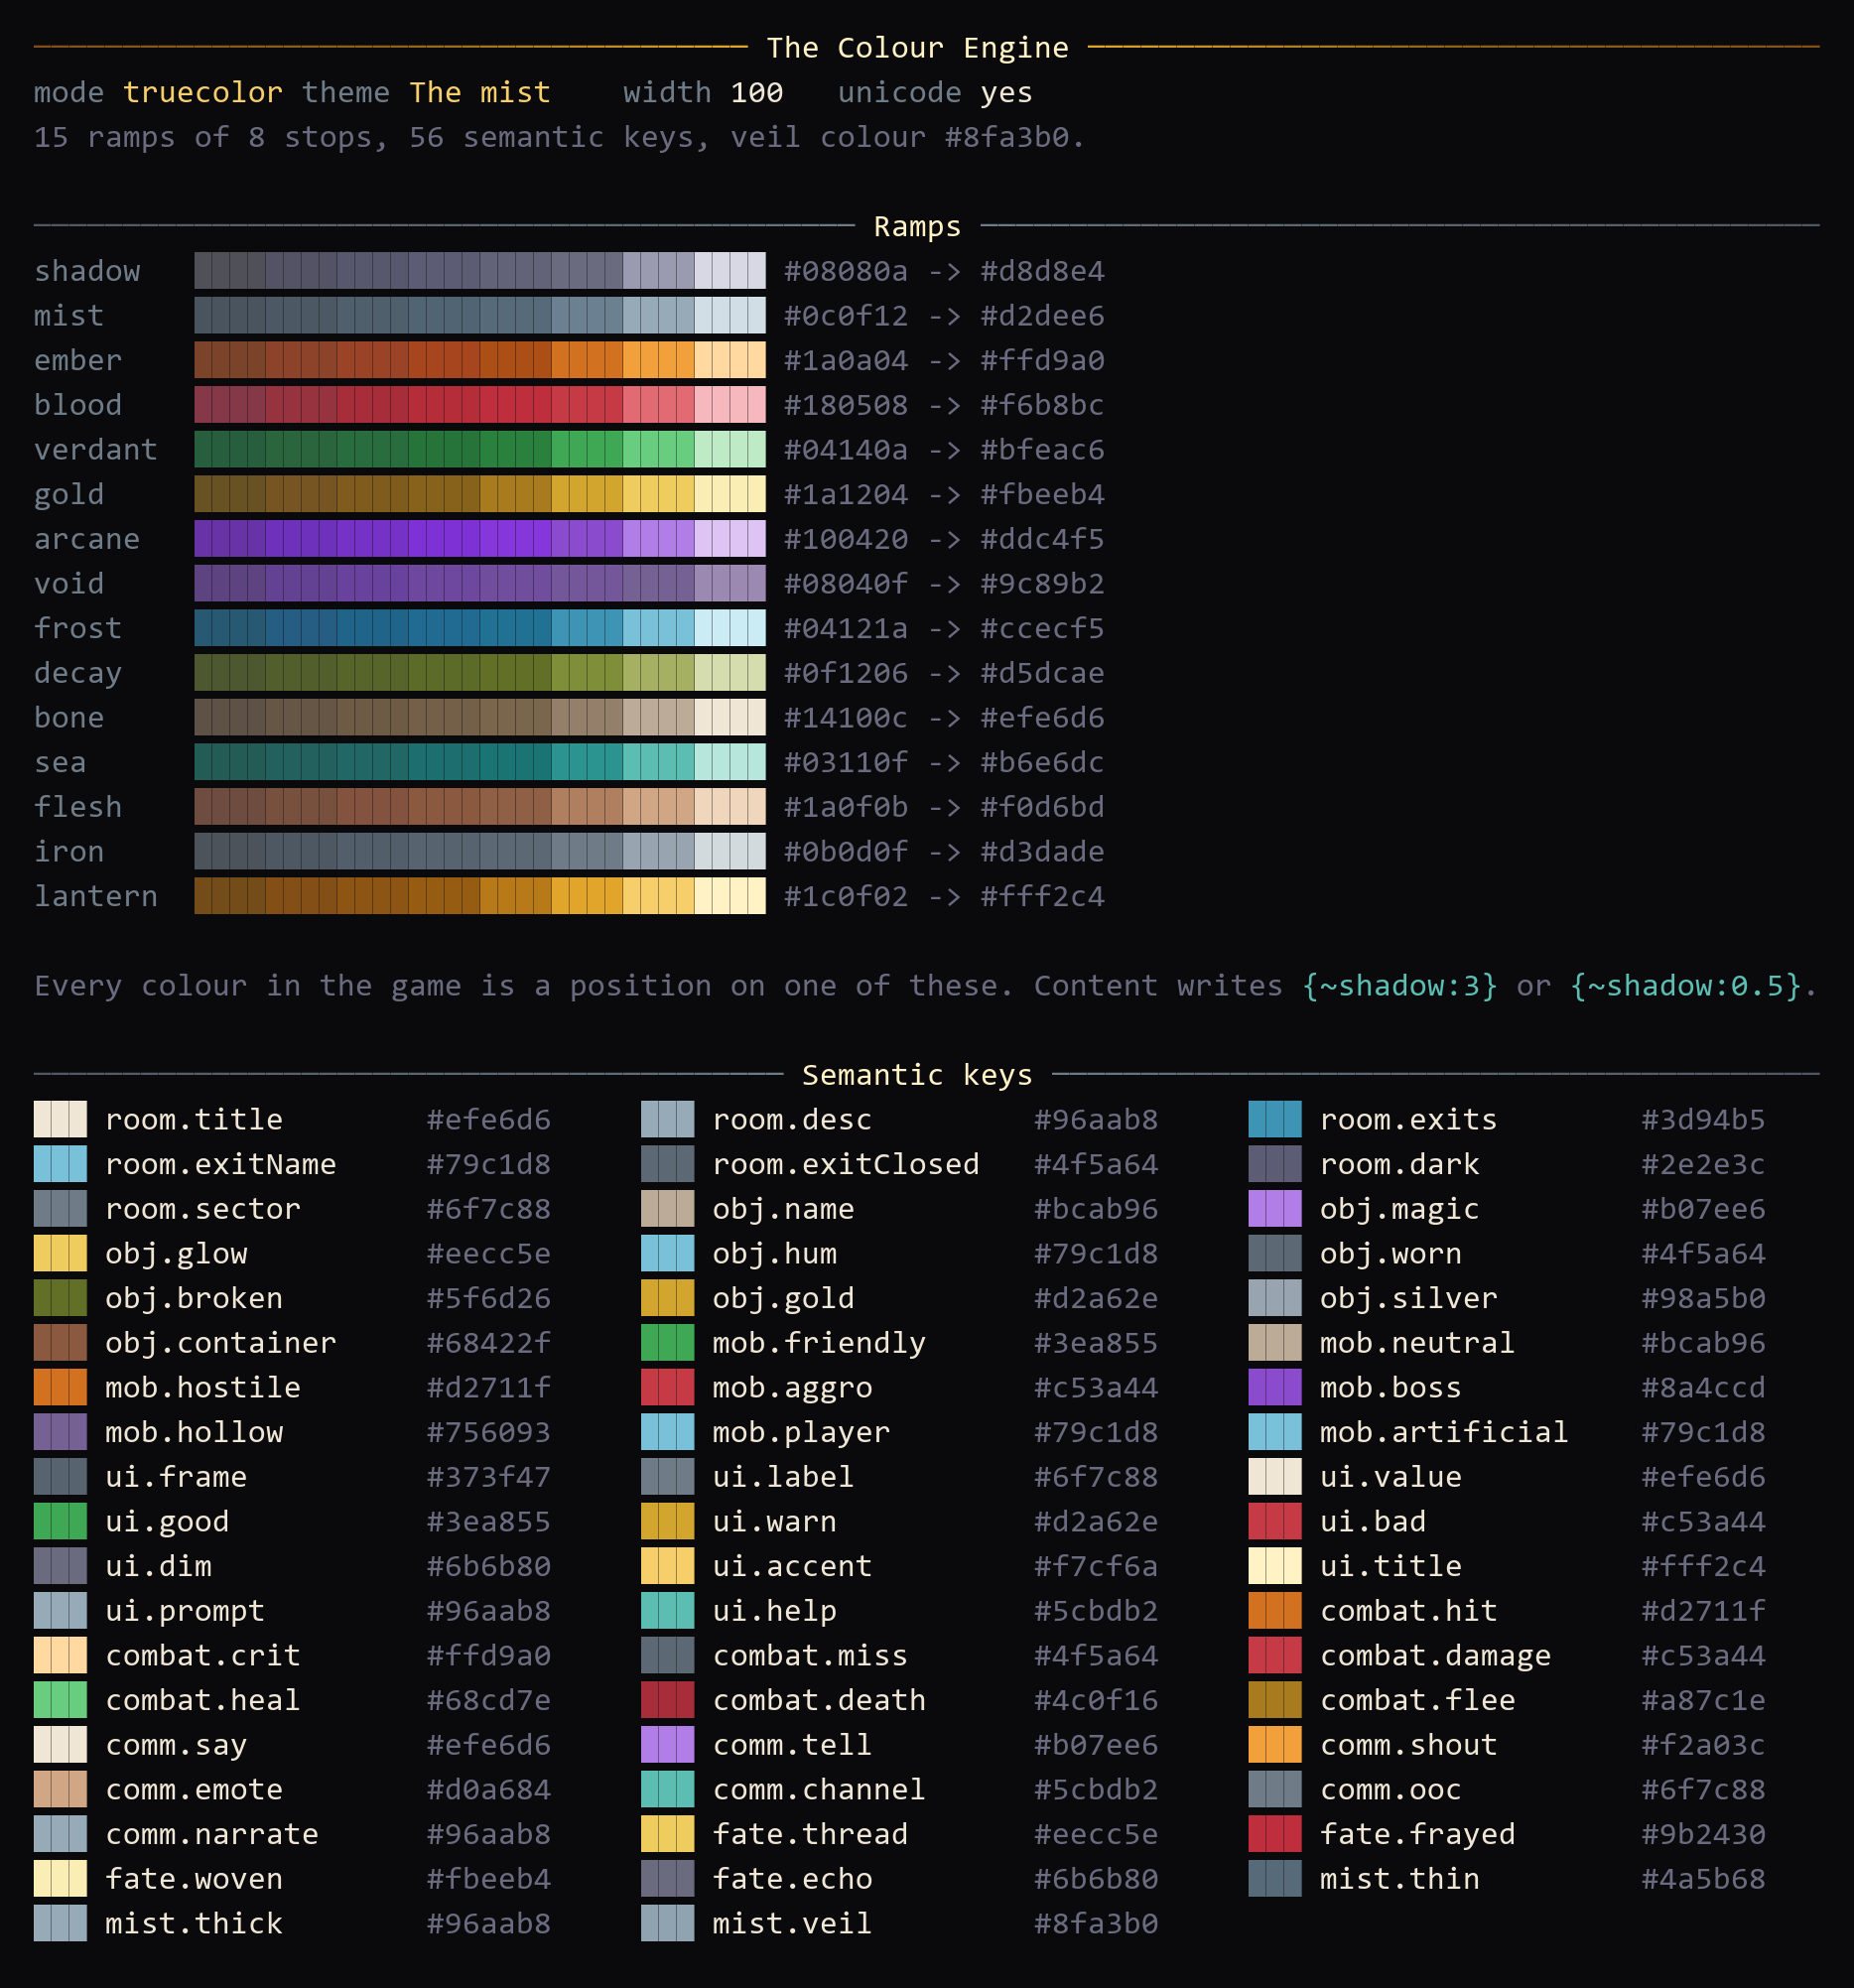Click the 'void' ramp label

(x=69, y=583)
